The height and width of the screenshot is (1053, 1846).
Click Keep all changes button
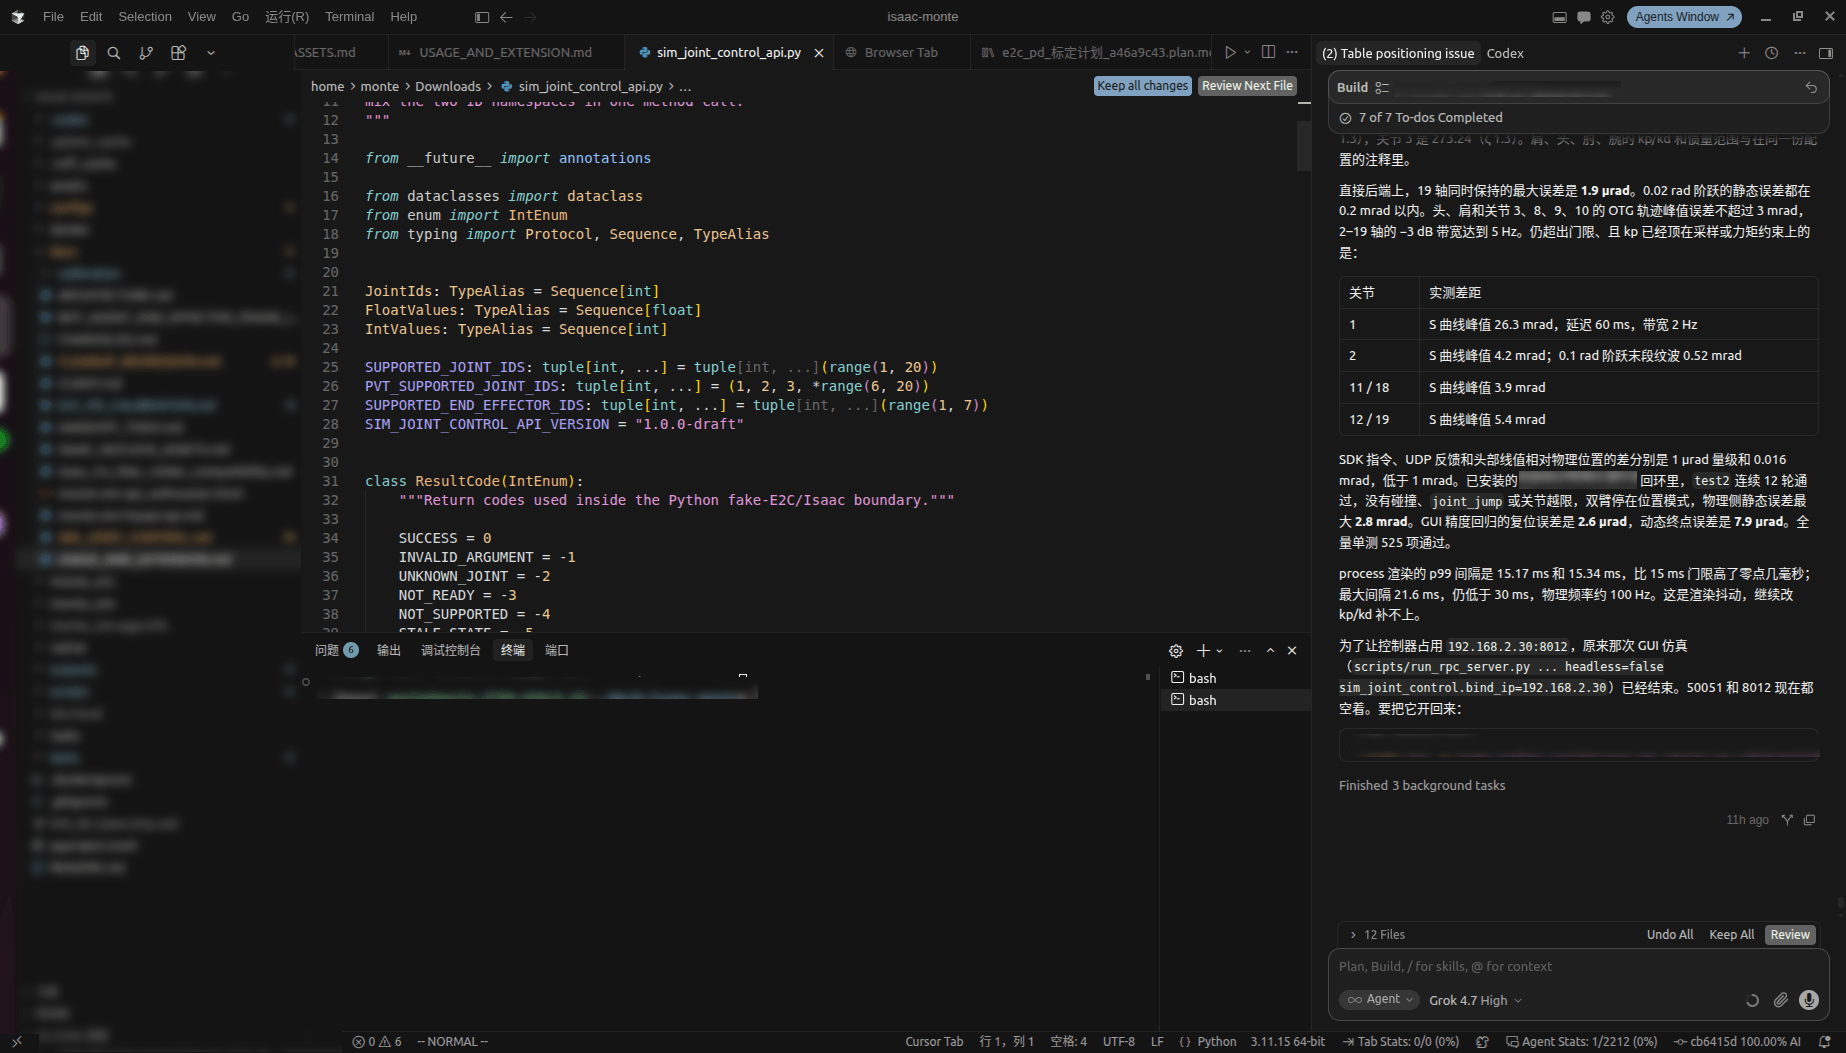tap(1142, 86)
